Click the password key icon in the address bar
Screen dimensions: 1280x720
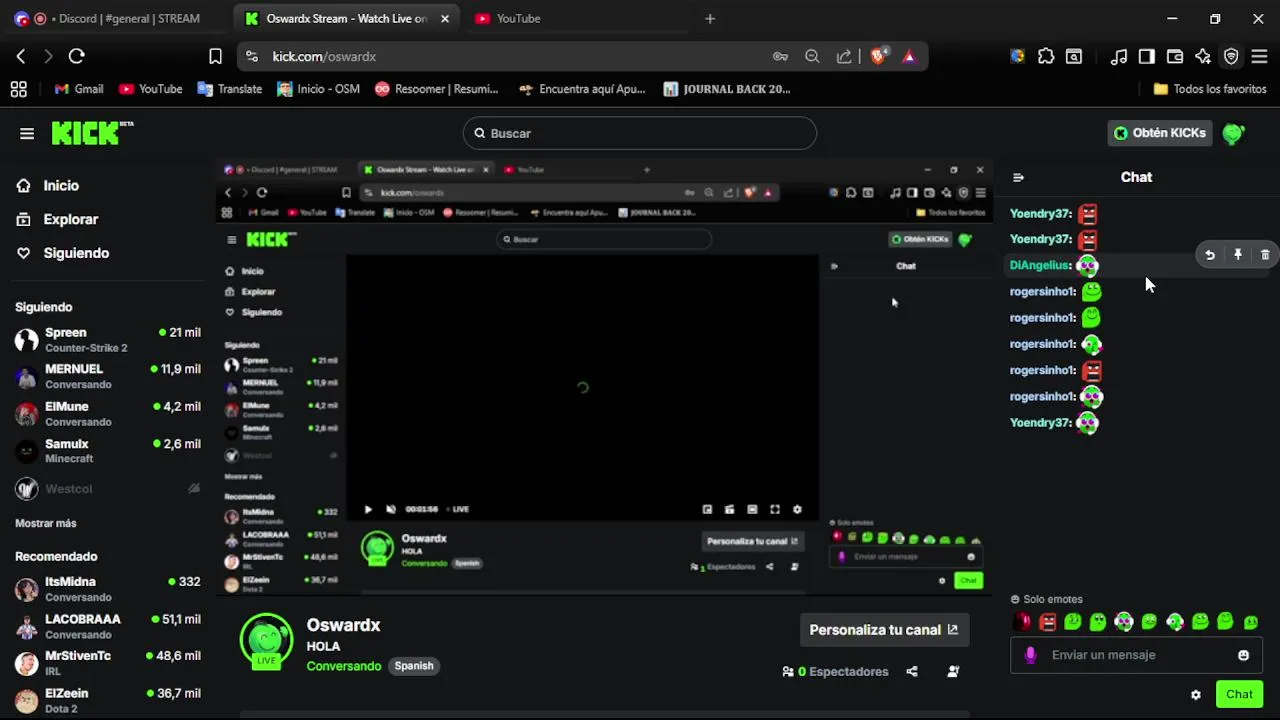pos(780,57)
